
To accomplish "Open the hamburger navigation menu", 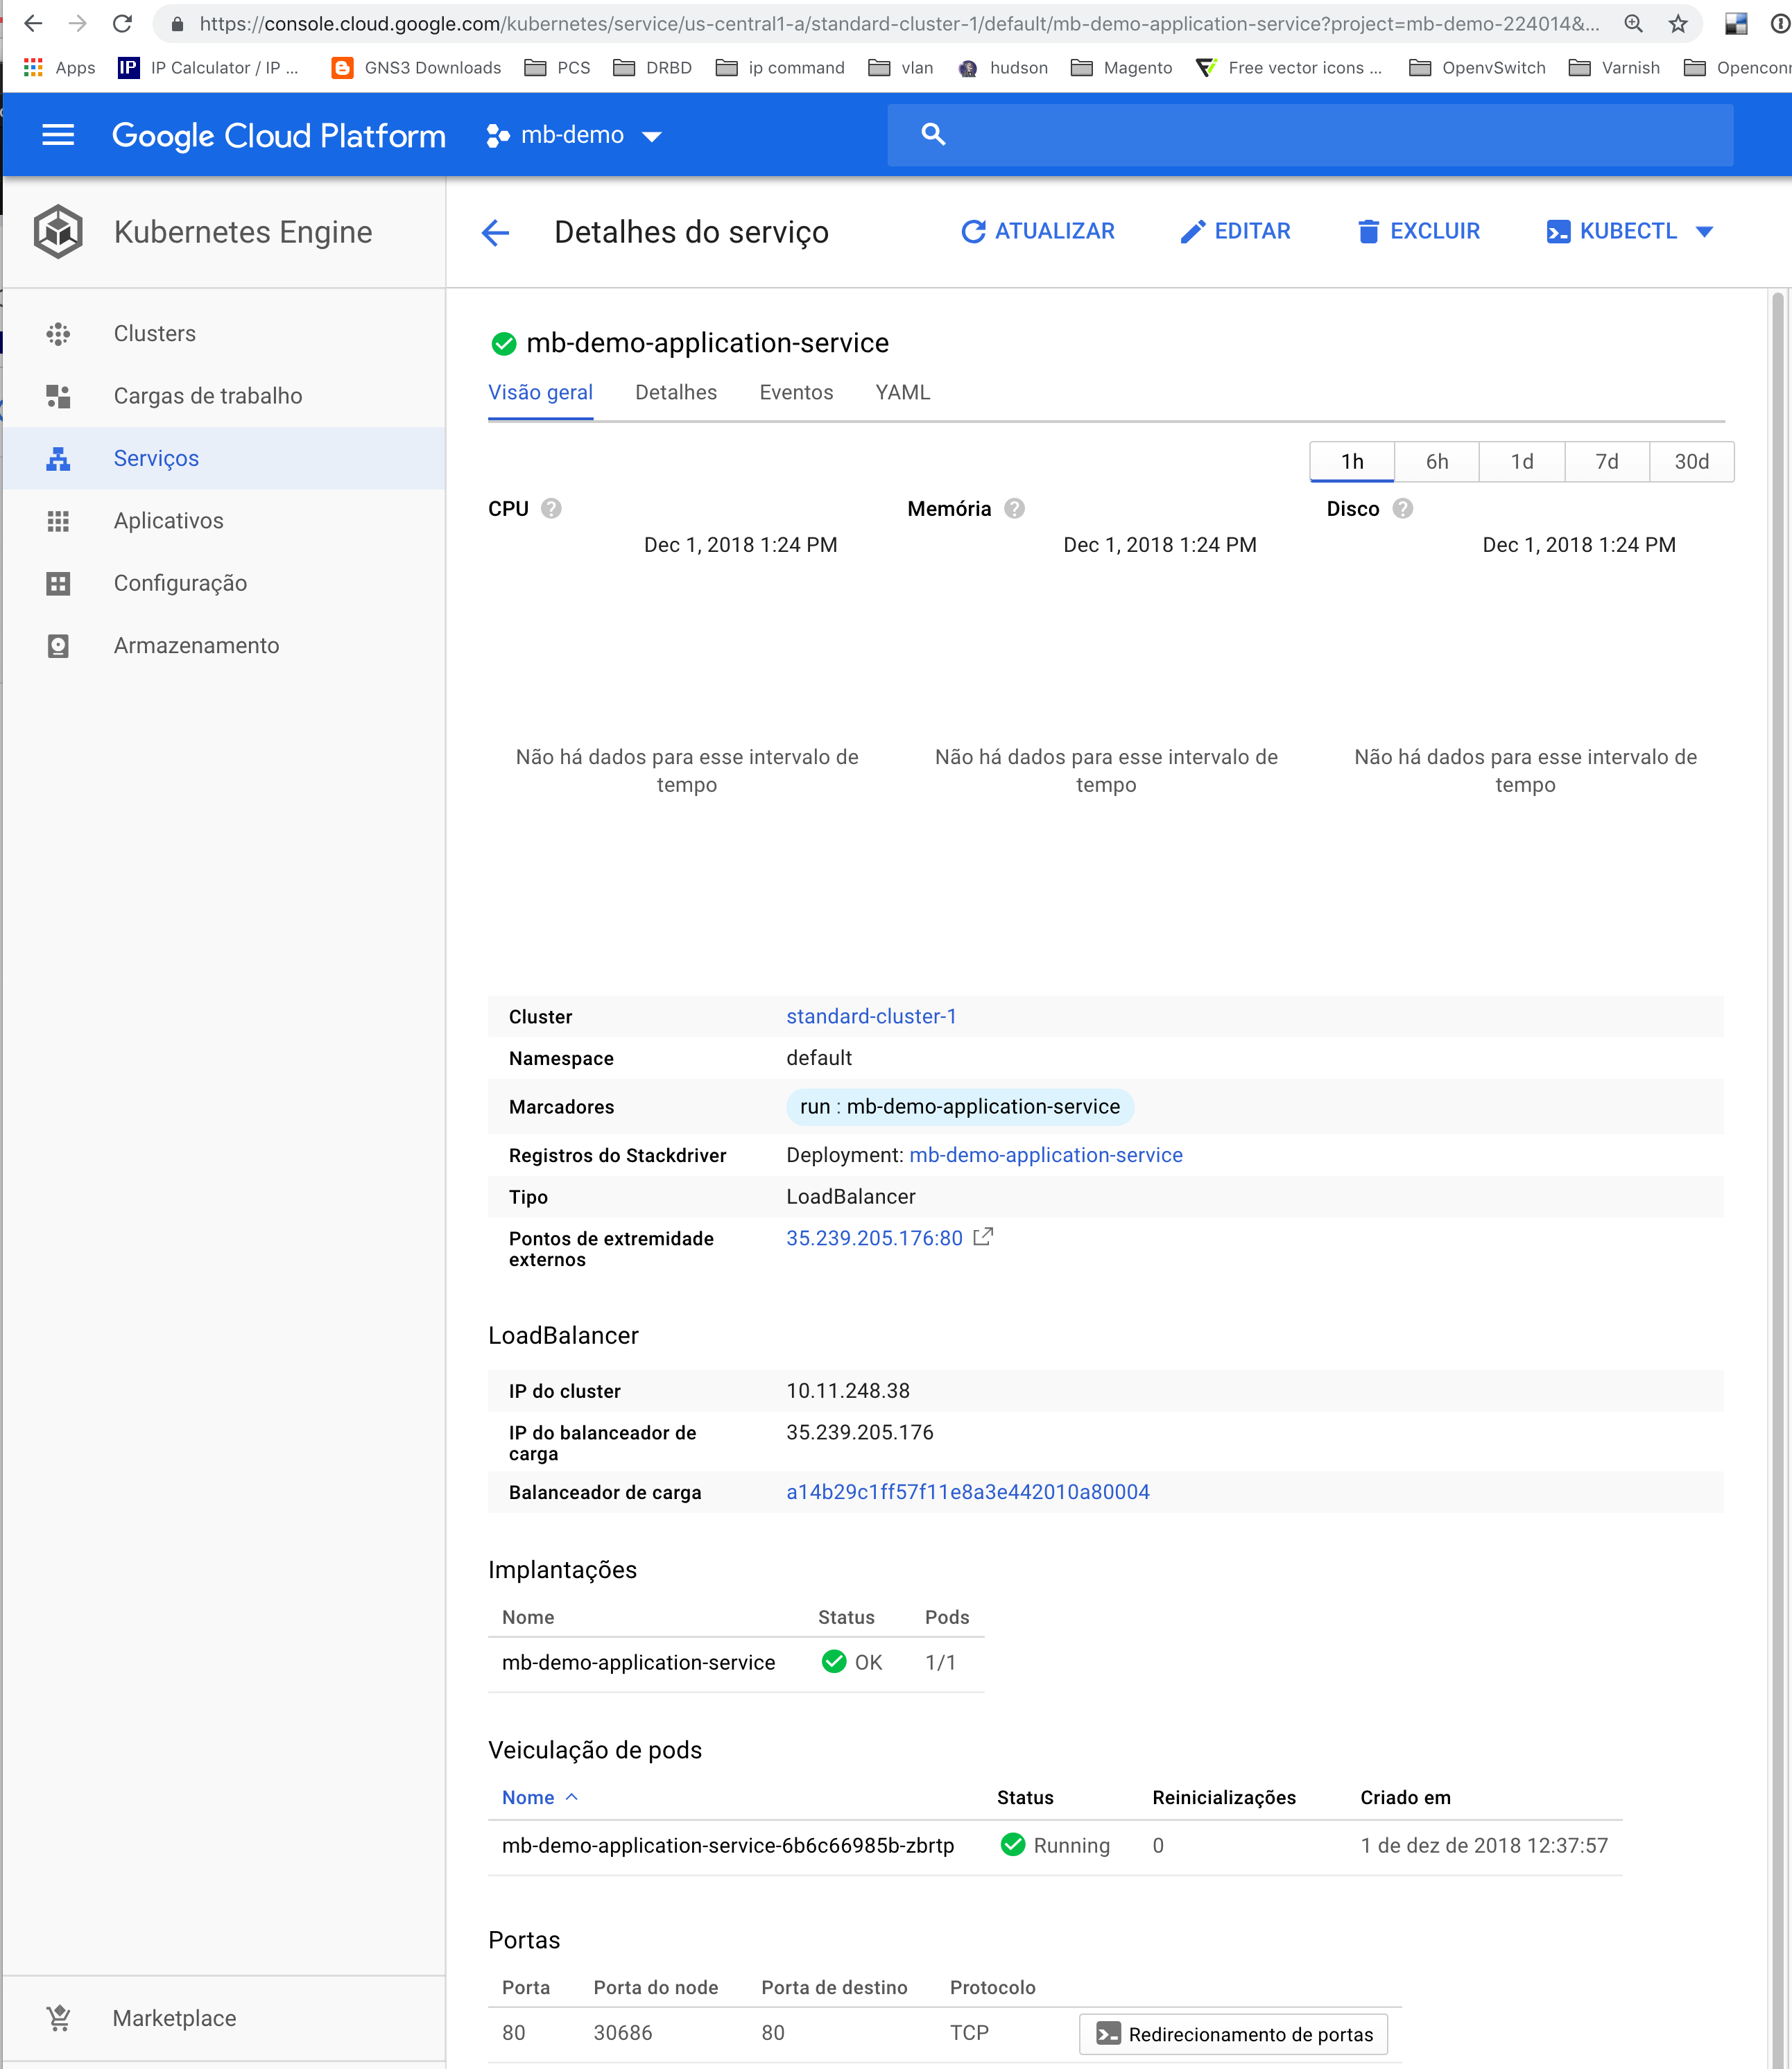I will click(58, 135).
